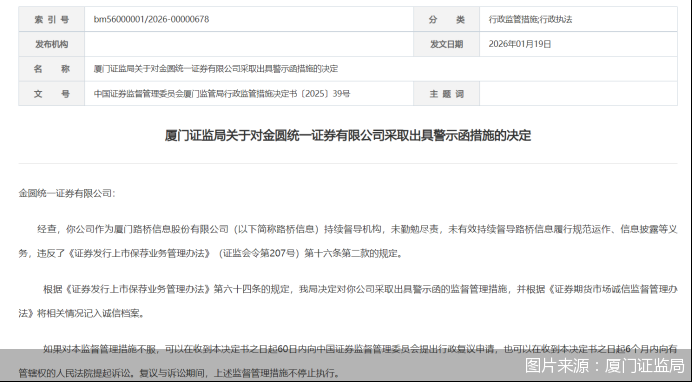
Task: Click the salutation 金圆统一证券有限公司:
Action: tap(67, 193)
